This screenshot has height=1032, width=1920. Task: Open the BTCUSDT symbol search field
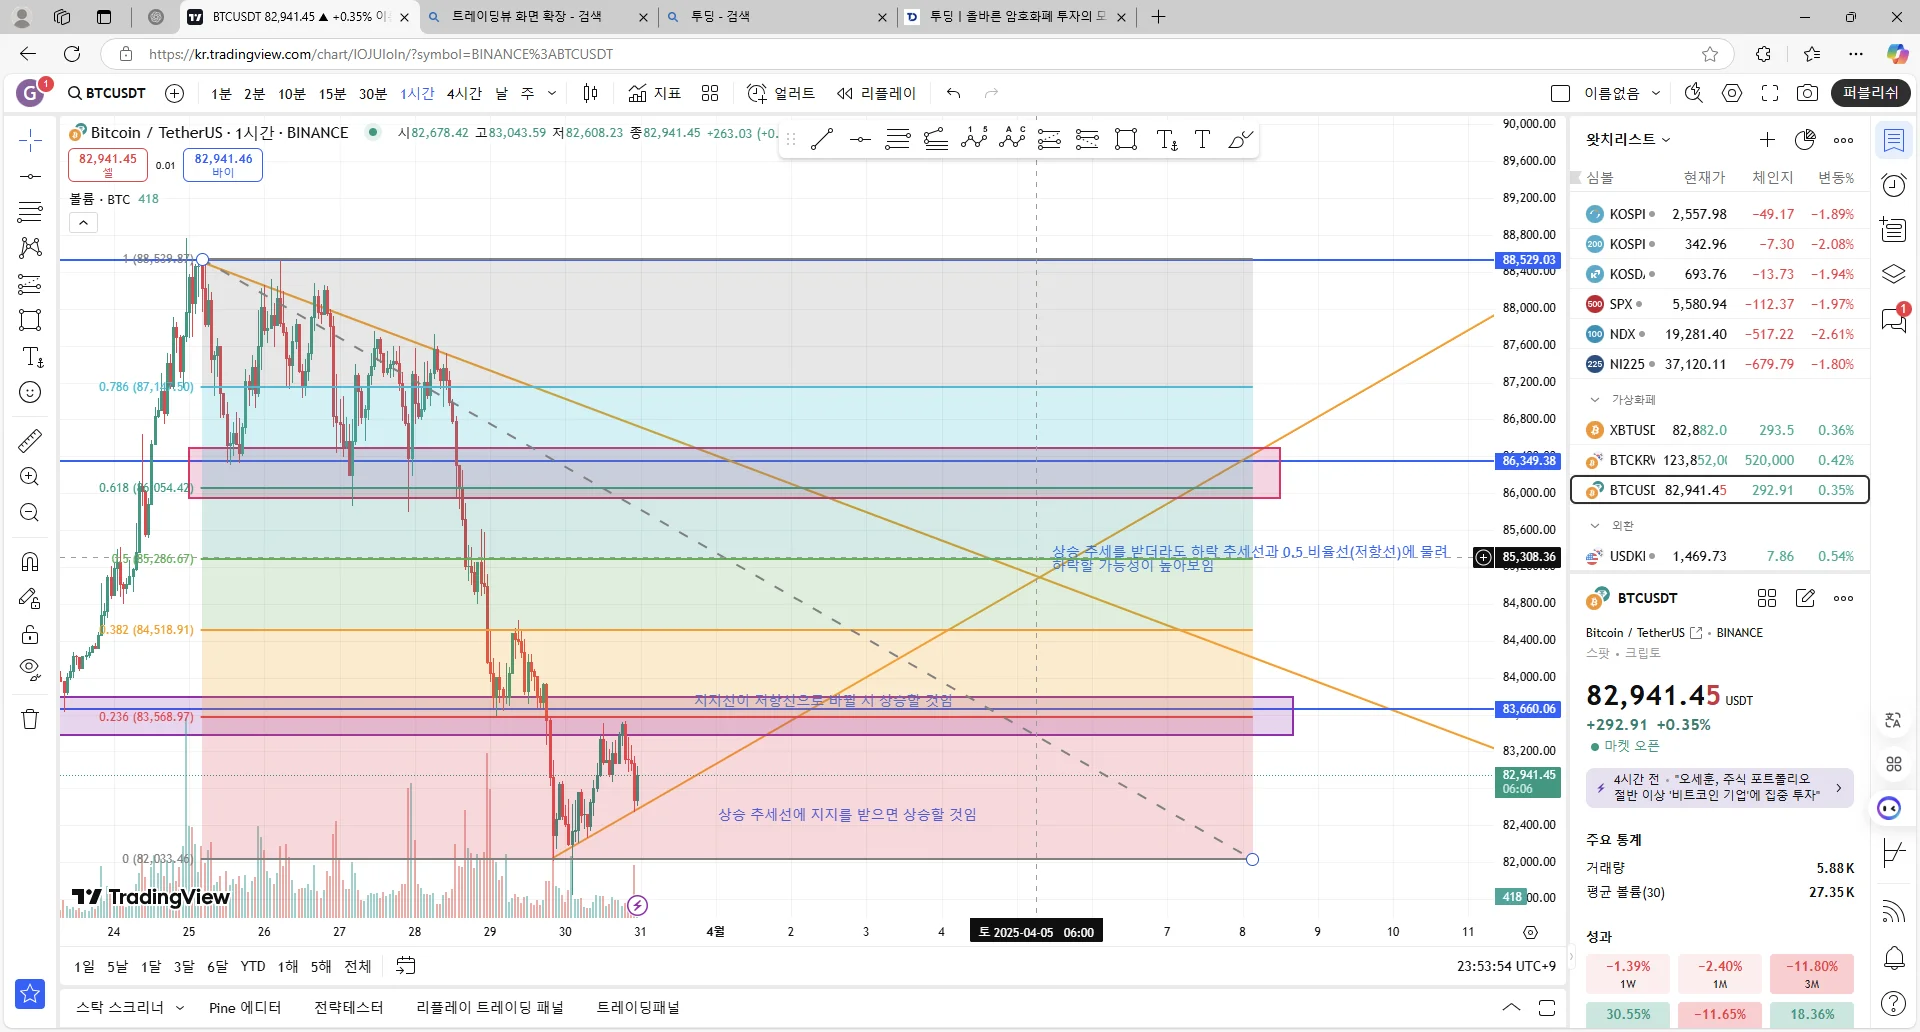pos(106,93)
